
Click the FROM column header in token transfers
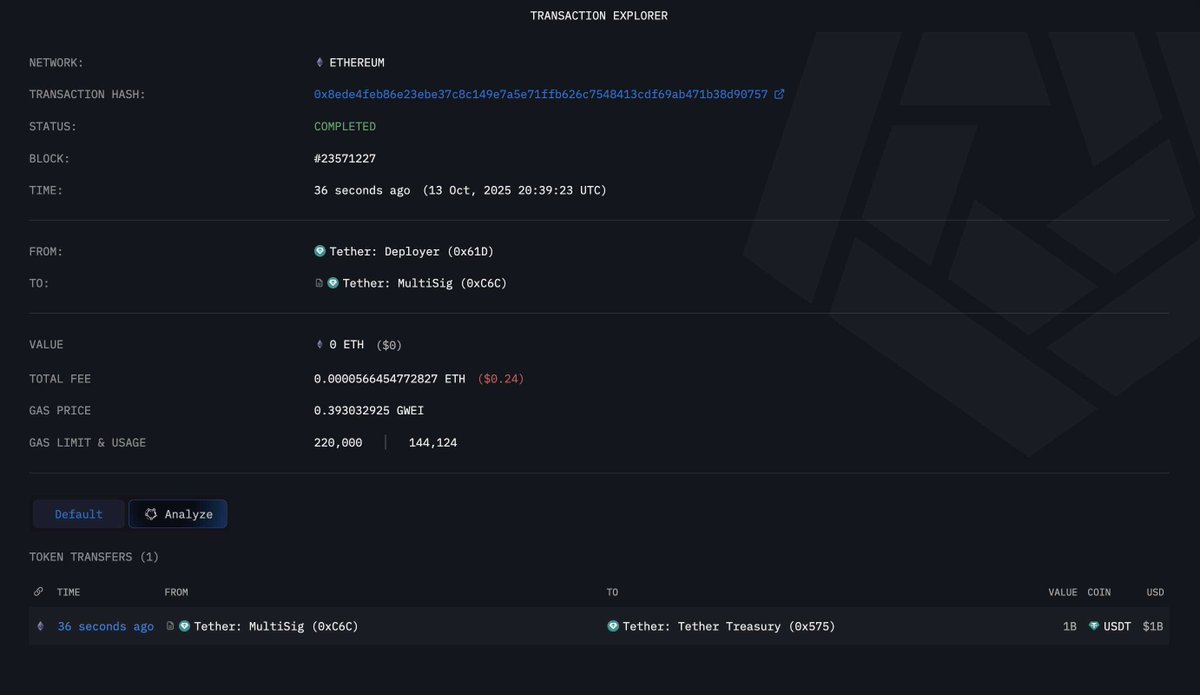[176, 592]
